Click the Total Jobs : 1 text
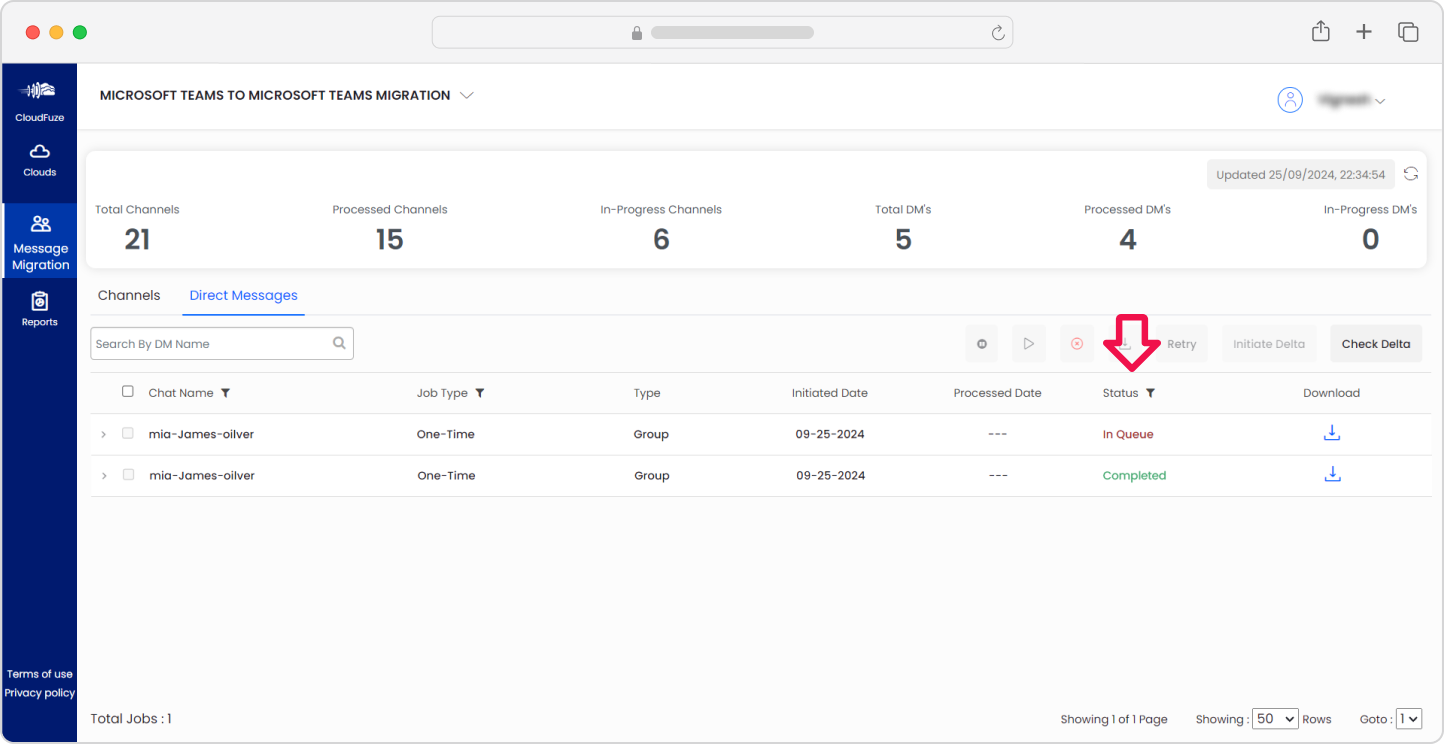Screen dimensions: 1444x744 131,718
